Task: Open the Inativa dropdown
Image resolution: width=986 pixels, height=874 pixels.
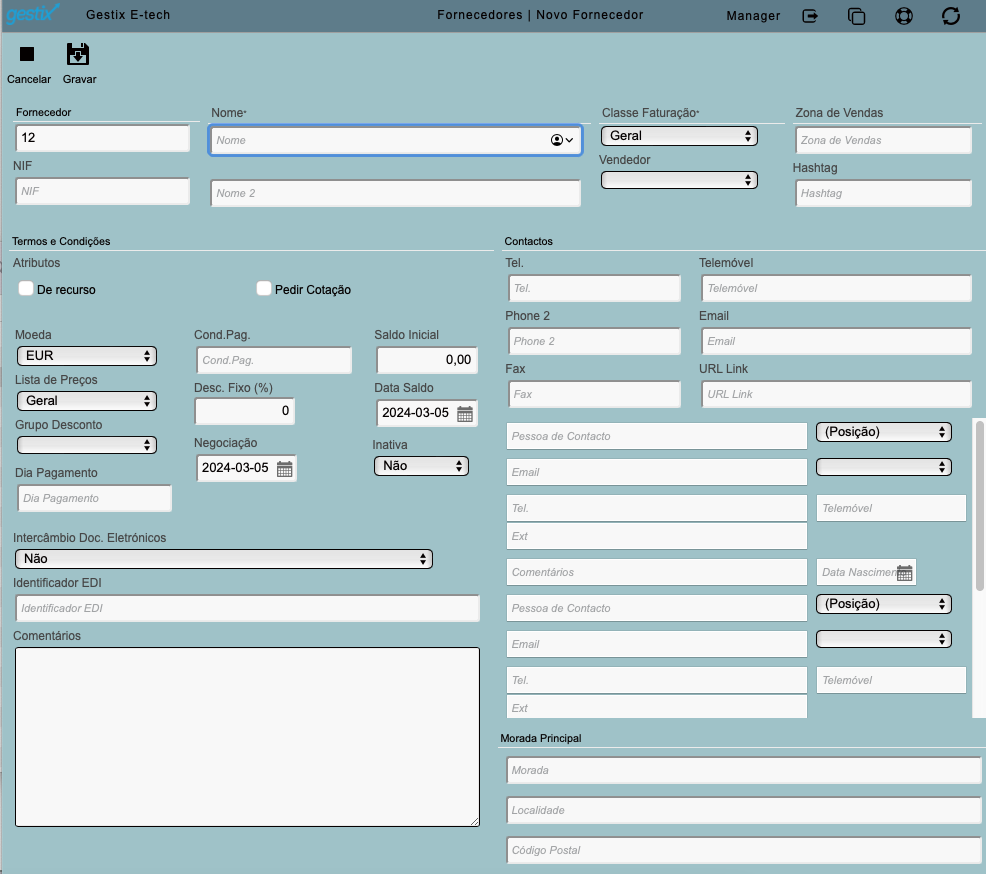Action: (x=421, y=466)
